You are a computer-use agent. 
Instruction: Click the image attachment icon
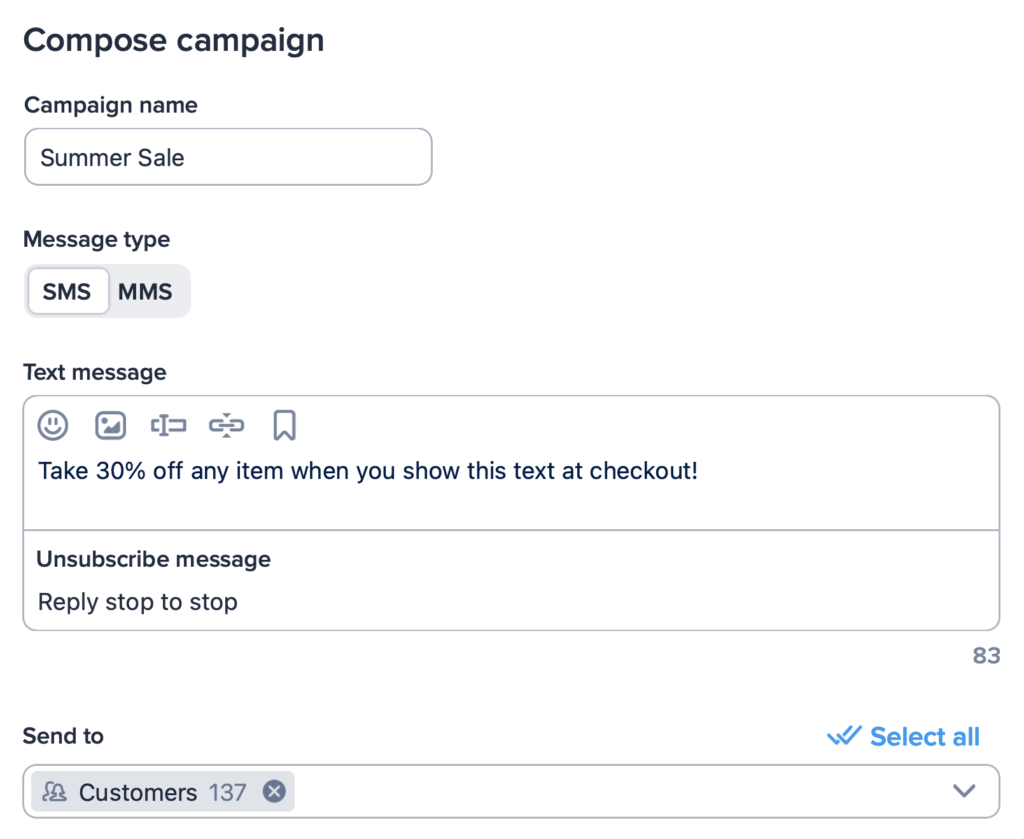coord(110,425)
